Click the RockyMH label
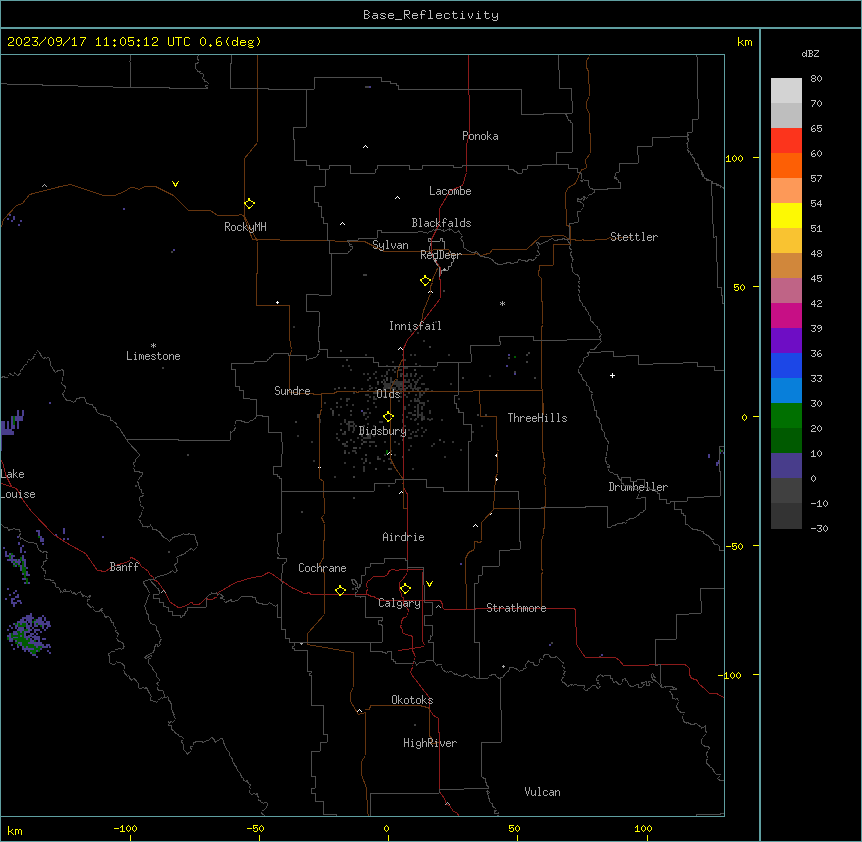Screen dimensions: 862x842 (x=245, y=227)
